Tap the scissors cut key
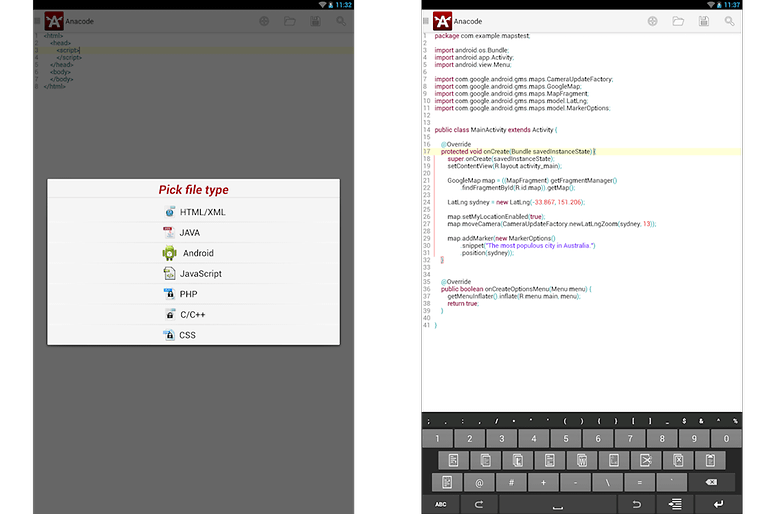This screenshot has width=782, height=514. [646, 460]
